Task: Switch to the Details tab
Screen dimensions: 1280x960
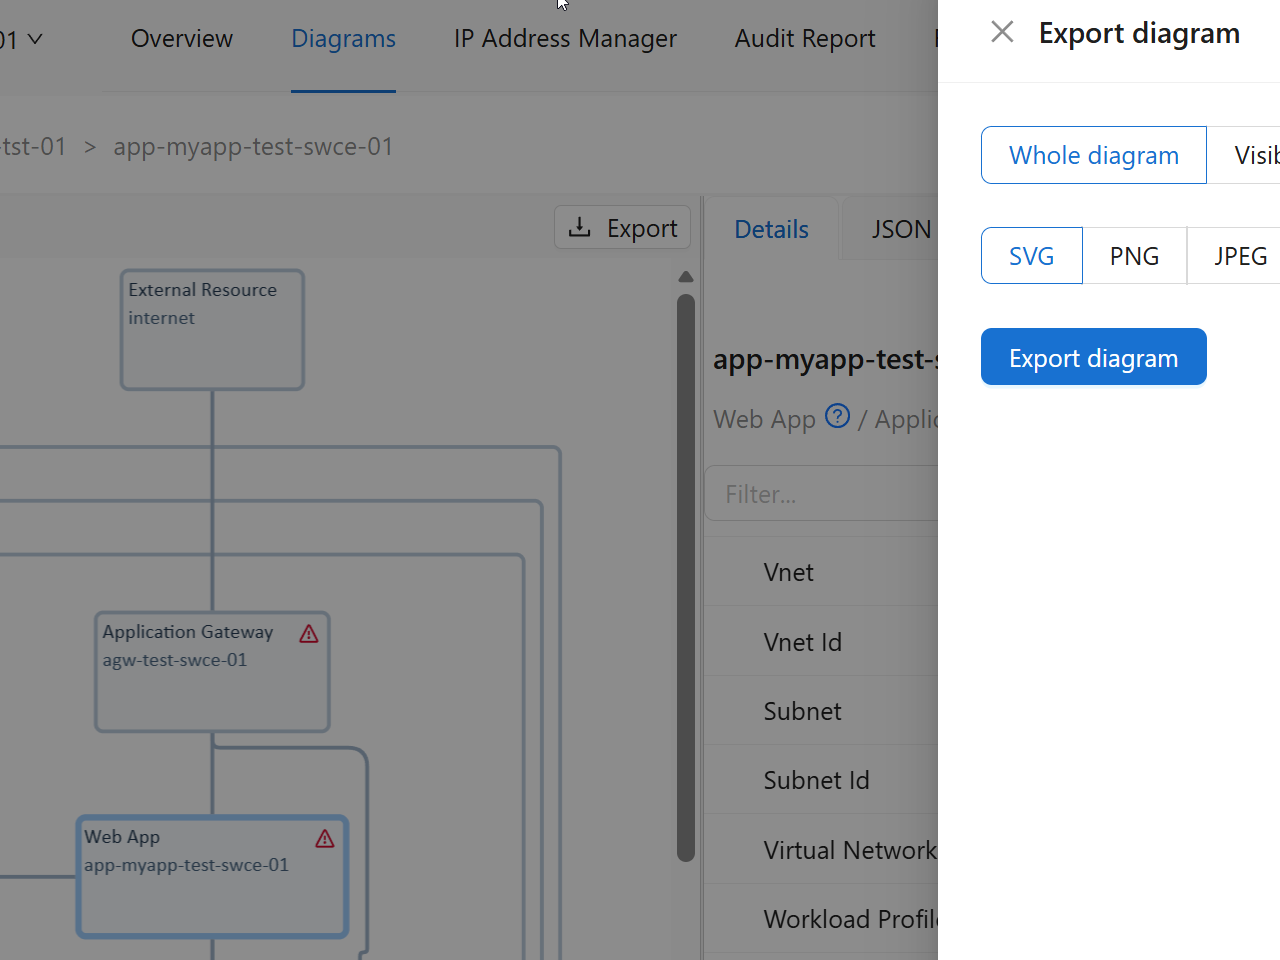Action: tap(771, 229)
